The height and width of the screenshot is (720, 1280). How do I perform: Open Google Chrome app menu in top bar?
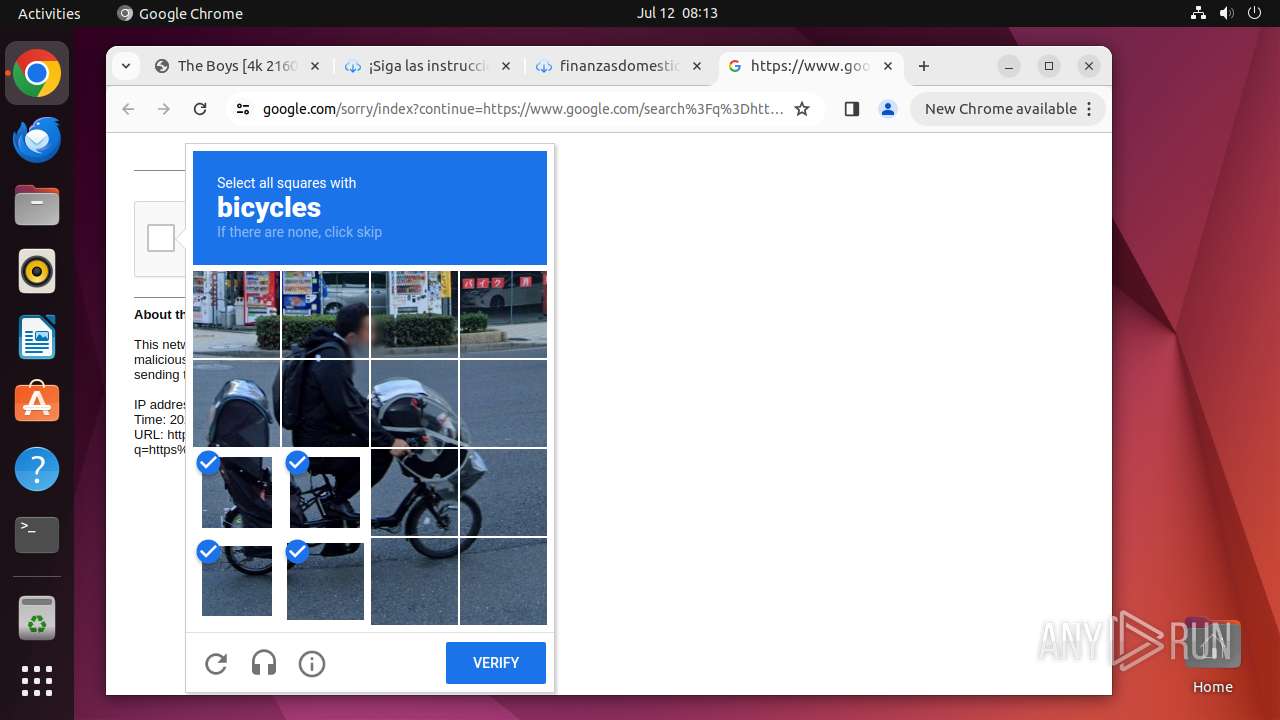point(180,13)
